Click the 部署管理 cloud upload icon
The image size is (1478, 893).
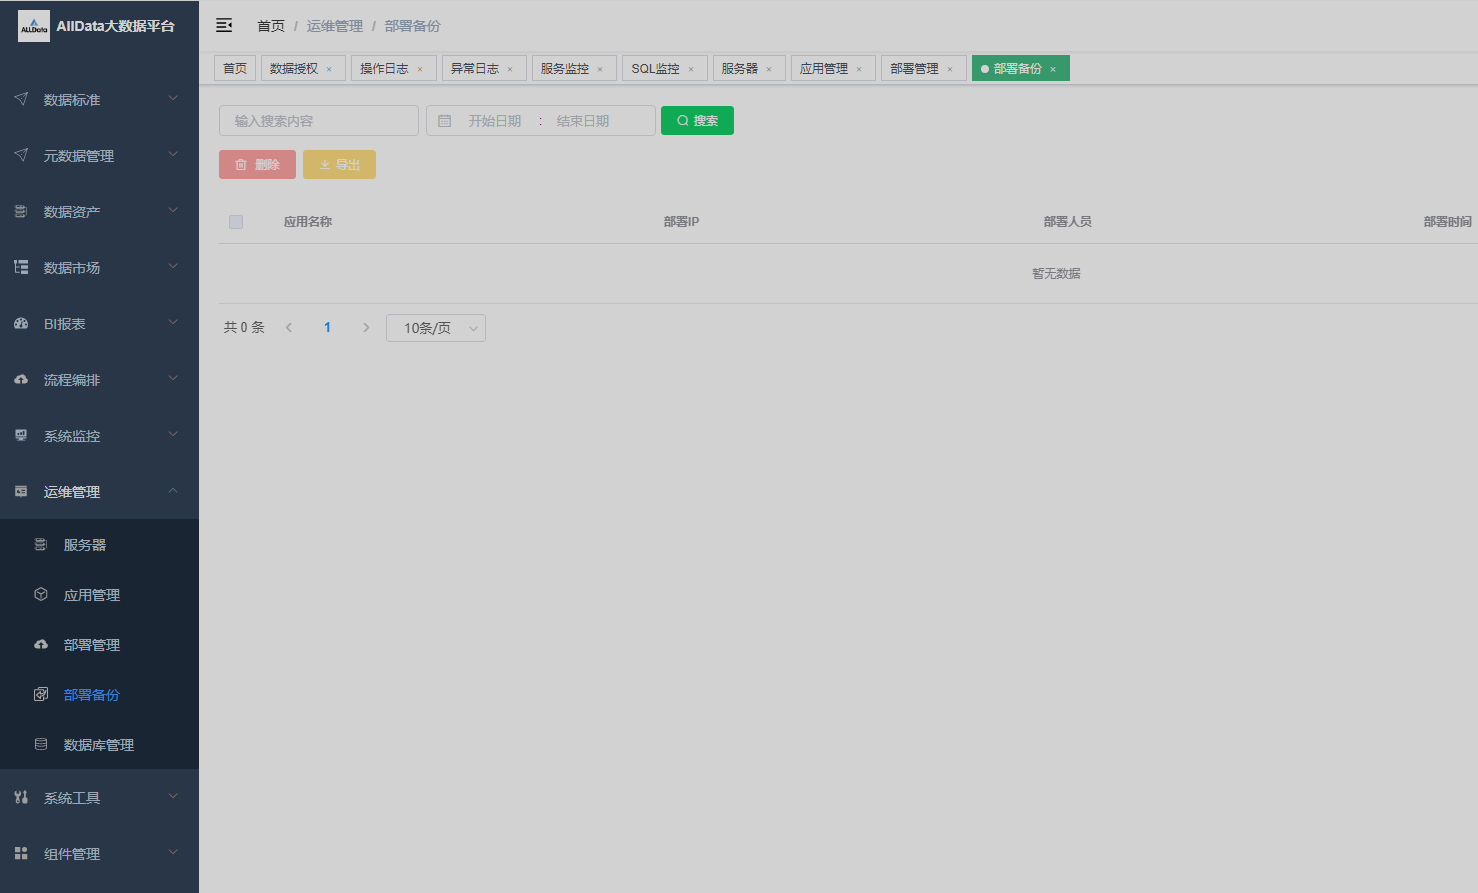pos(41,645)
